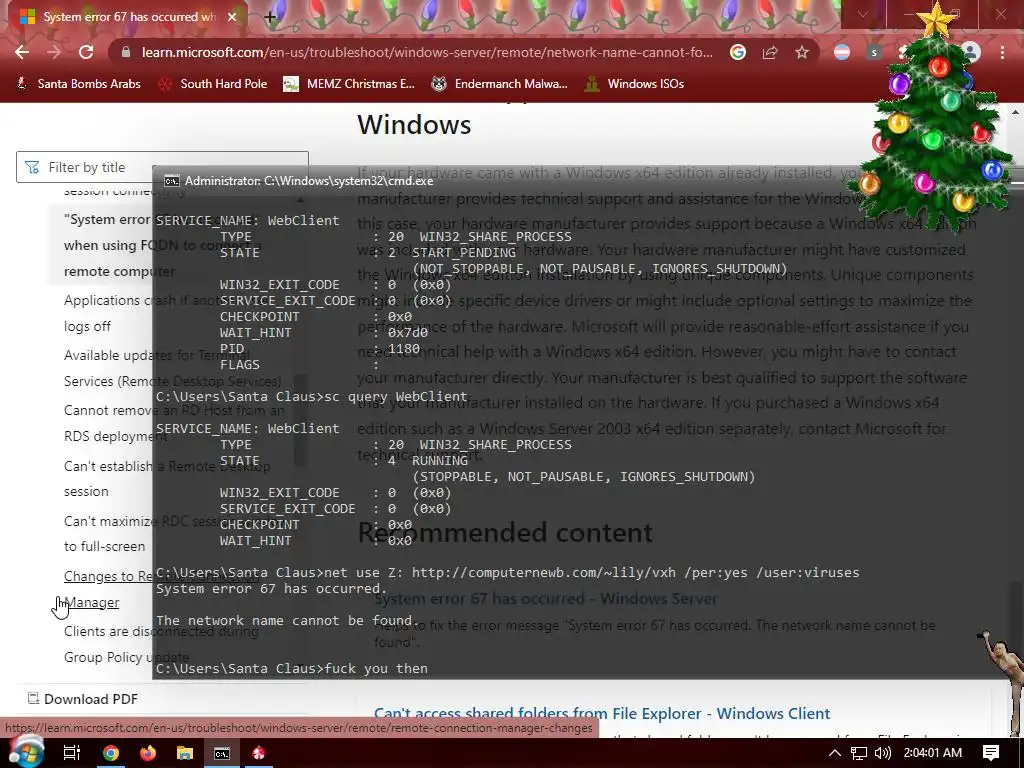Click the sidebar table-of-contents scrollbar

[300, 418]
